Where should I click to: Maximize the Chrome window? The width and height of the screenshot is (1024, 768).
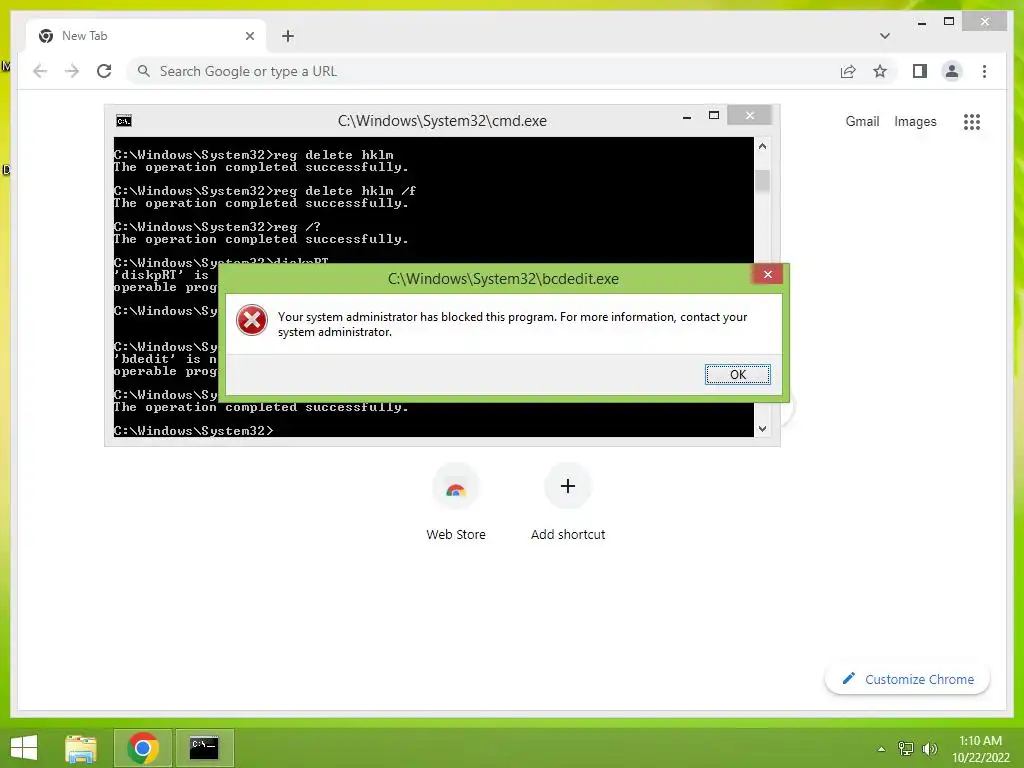tap(949, 22)
